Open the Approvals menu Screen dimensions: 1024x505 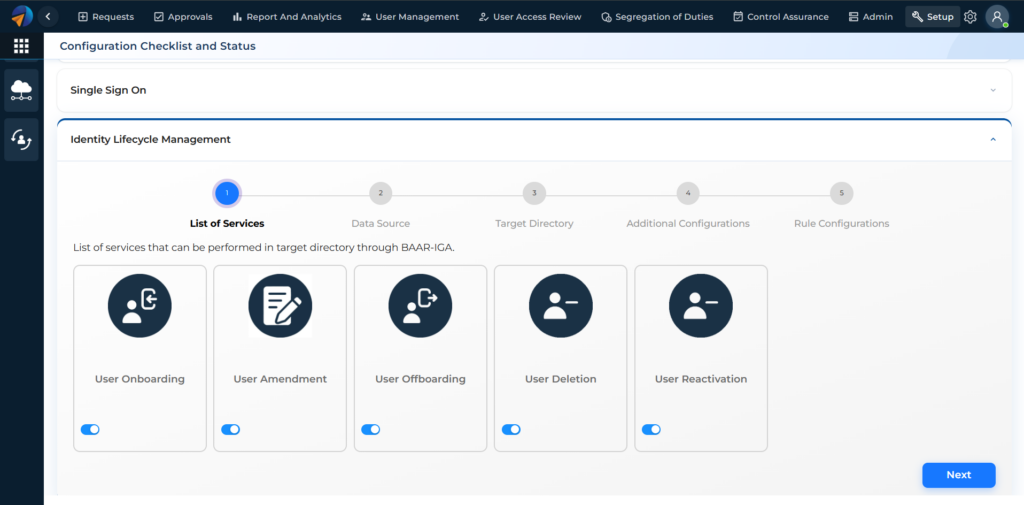click(183, 17)
